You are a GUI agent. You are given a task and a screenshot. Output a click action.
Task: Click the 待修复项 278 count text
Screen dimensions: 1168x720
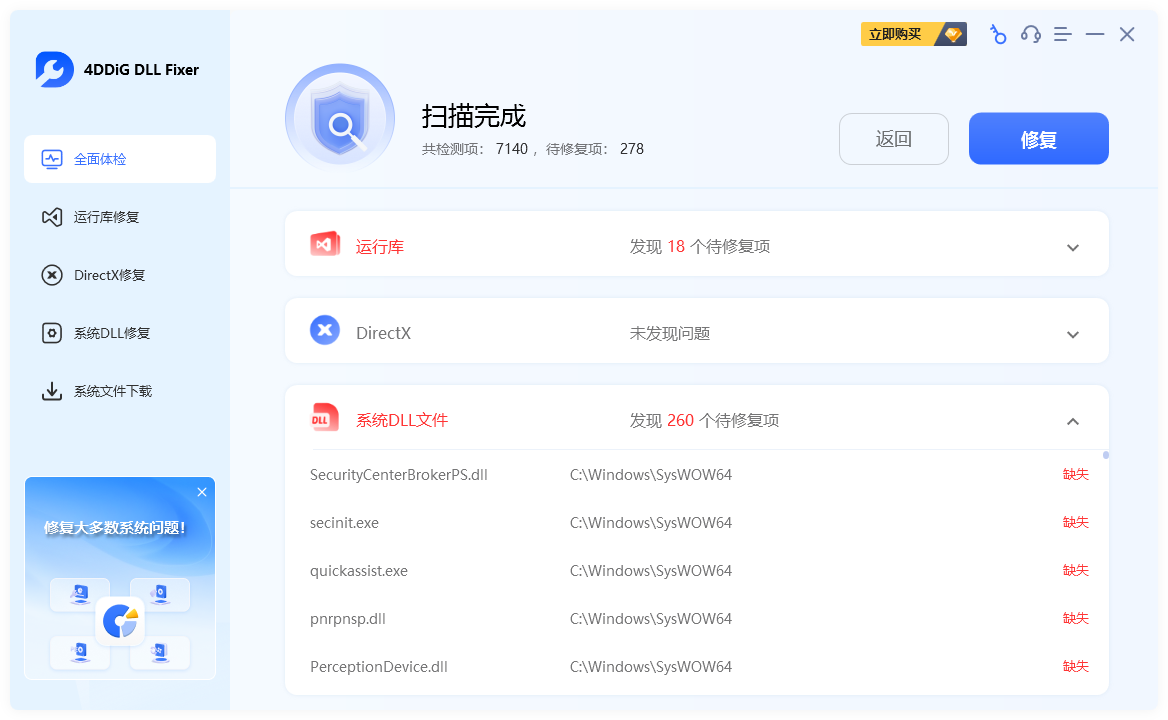point(594,149)
